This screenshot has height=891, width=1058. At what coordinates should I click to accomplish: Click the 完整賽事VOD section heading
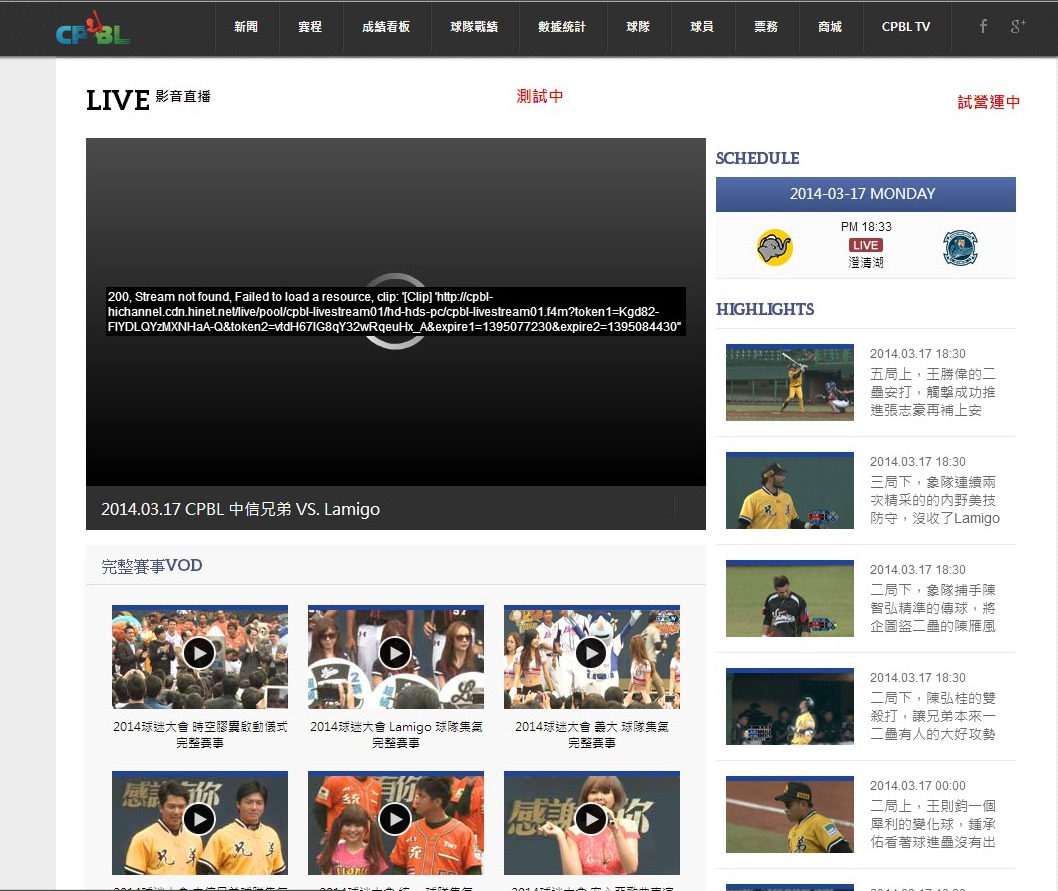click(x=152, y=566)
